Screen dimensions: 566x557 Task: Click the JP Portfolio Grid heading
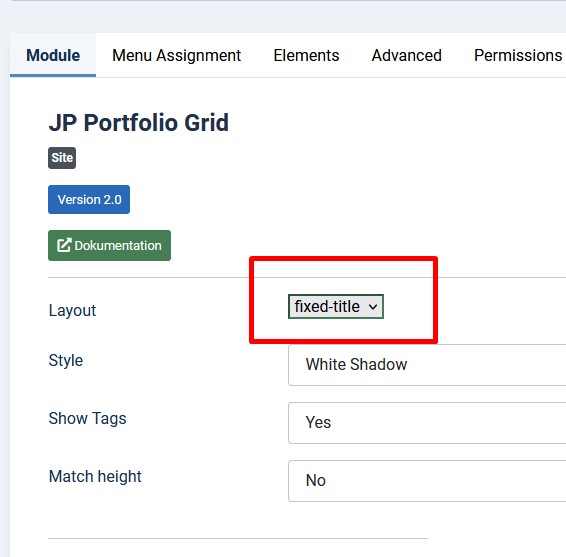pyautogui.click(x=139, y=123)
